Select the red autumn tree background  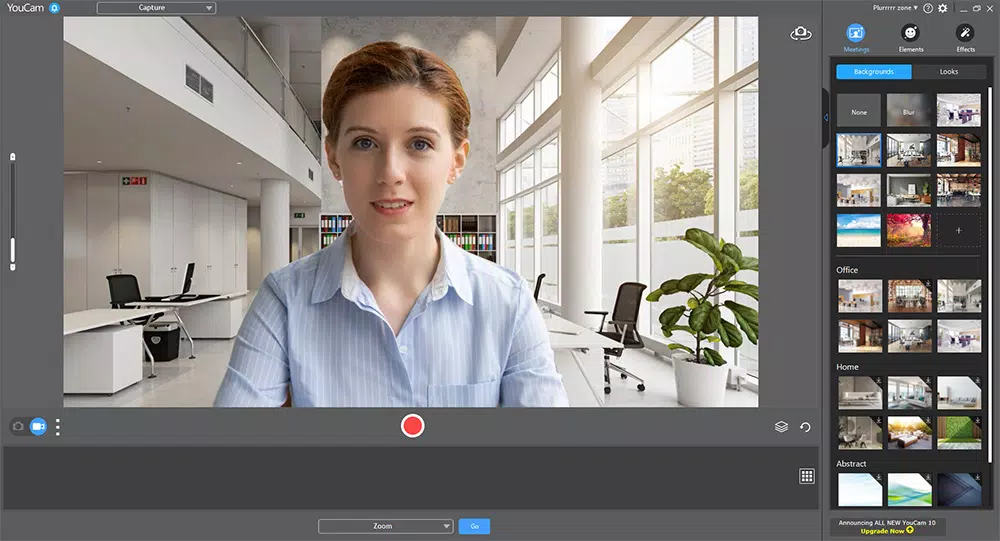tap(909, 230)
